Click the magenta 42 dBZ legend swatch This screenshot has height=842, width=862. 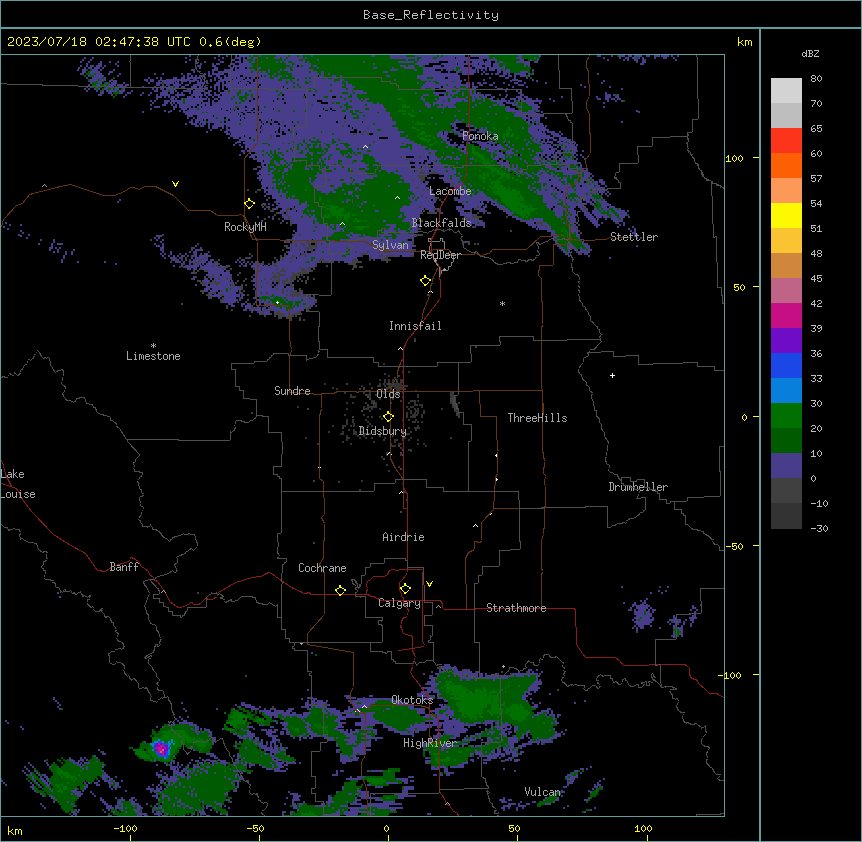coord(786,315)
